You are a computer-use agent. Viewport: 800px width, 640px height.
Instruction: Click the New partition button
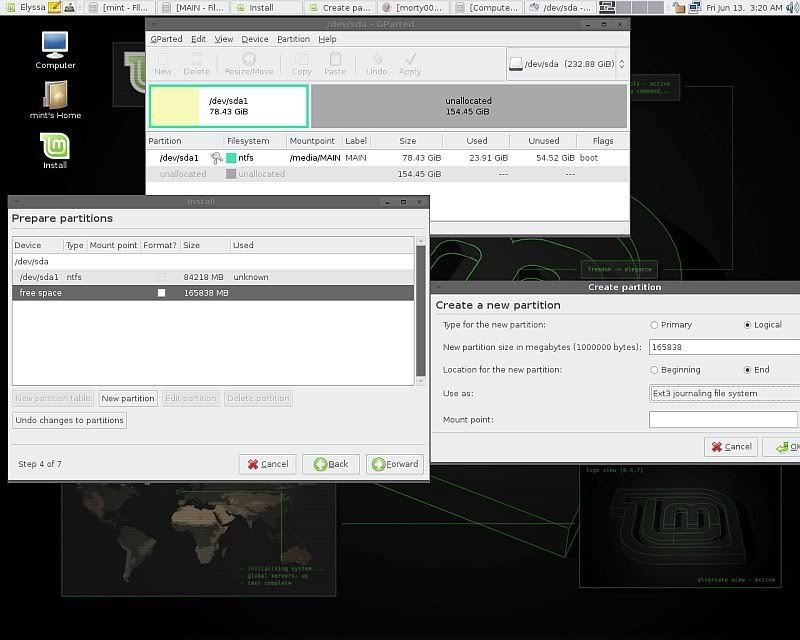pos(128,399)
